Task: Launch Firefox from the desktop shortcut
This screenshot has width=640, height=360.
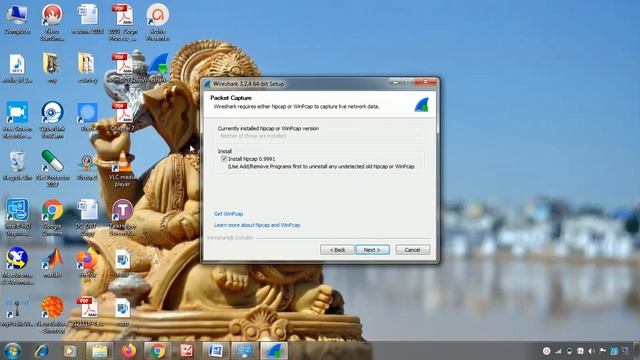Action: [x=87, y=263]
